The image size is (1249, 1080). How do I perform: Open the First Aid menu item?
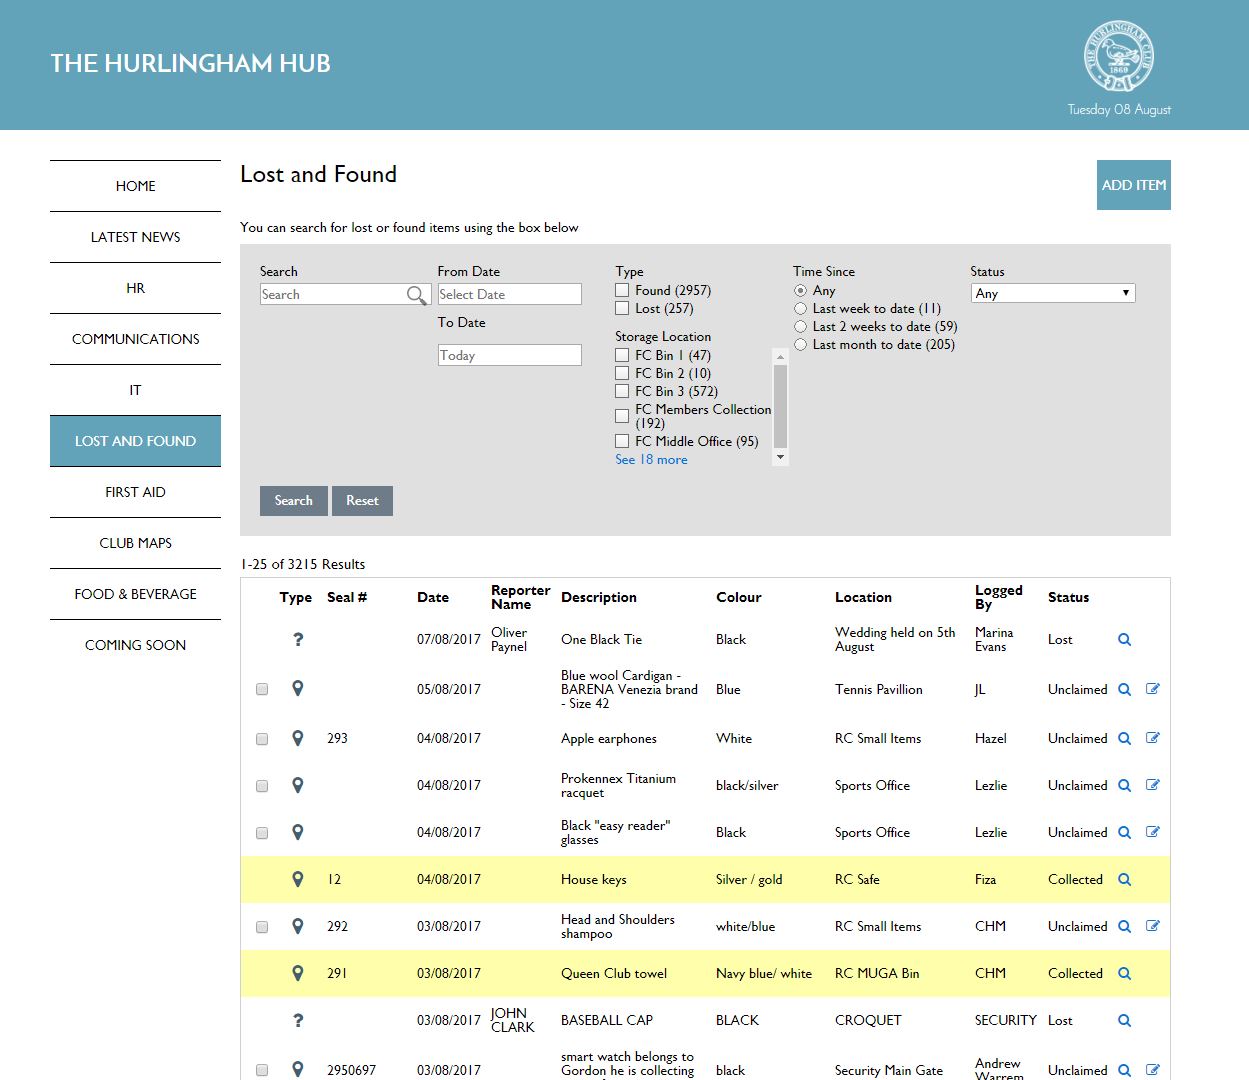click(135, 492)
